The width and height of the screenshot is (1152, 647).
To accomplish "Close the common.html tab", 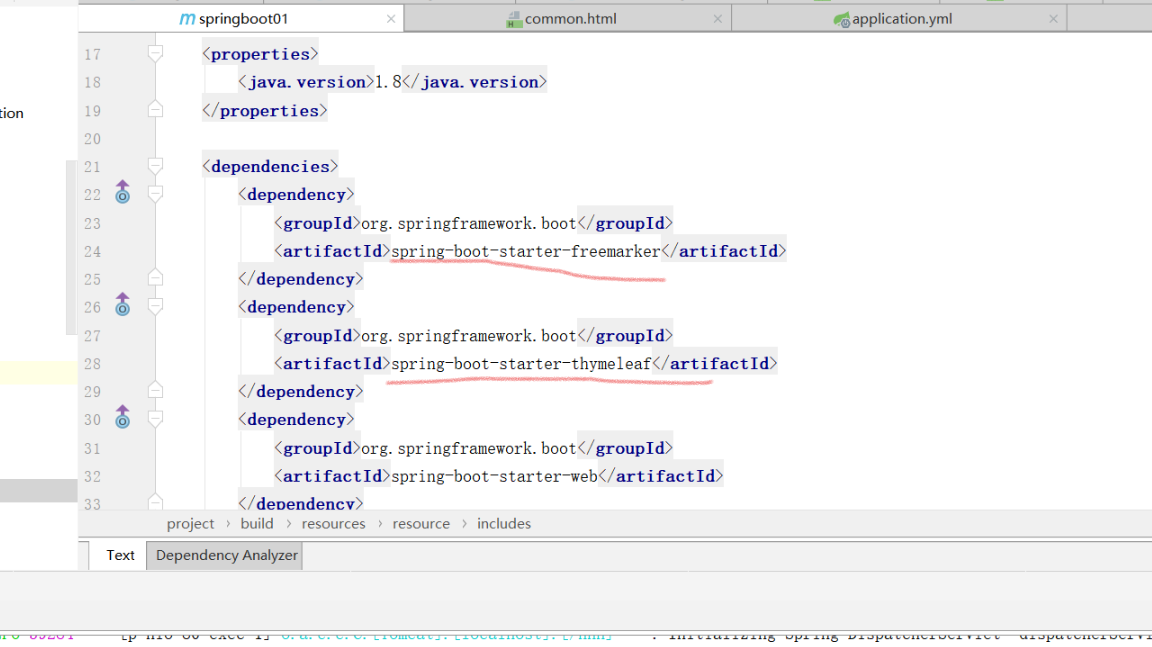I will [x=718, y=19].
